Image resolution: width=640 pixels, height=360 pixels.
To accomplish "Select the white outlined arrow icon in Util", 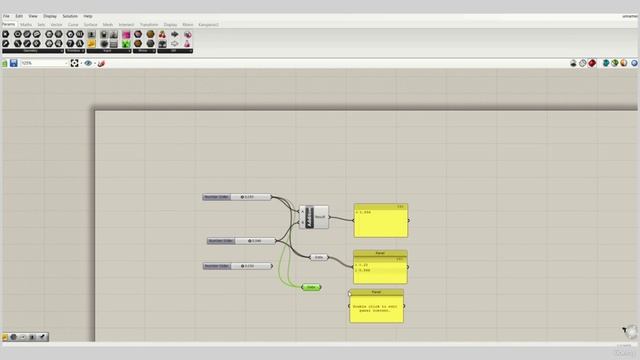I will pos(175,44).
